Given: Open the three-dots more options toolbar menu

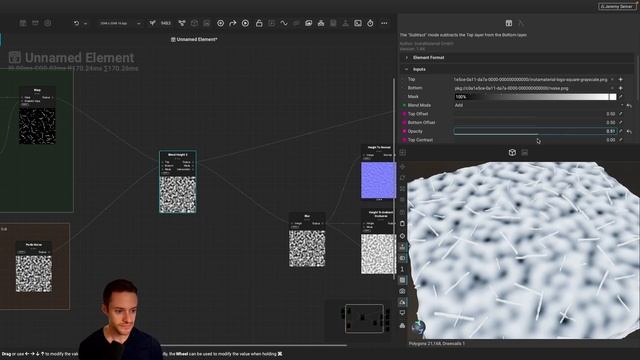Looking at the screenshot, I should tap(384, 23).
